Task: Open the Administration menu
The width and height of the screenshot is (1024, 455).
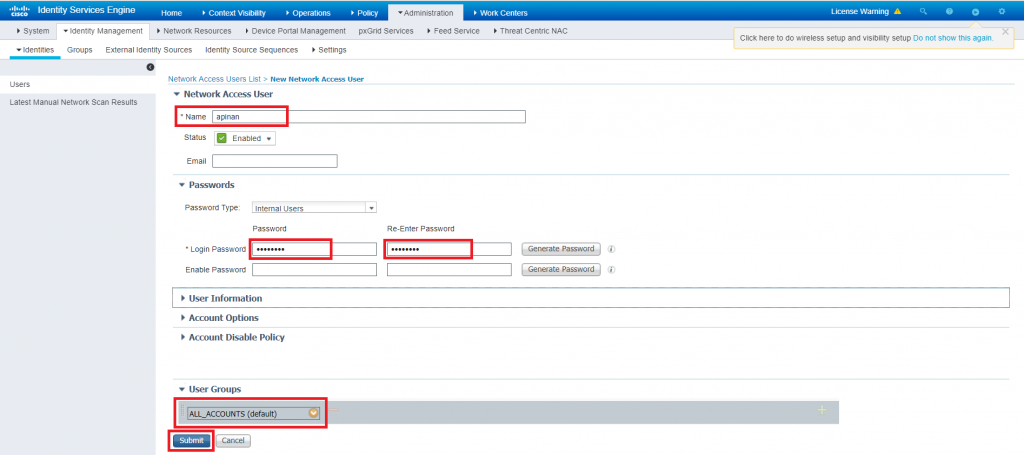Action: [x=425, y=12]
